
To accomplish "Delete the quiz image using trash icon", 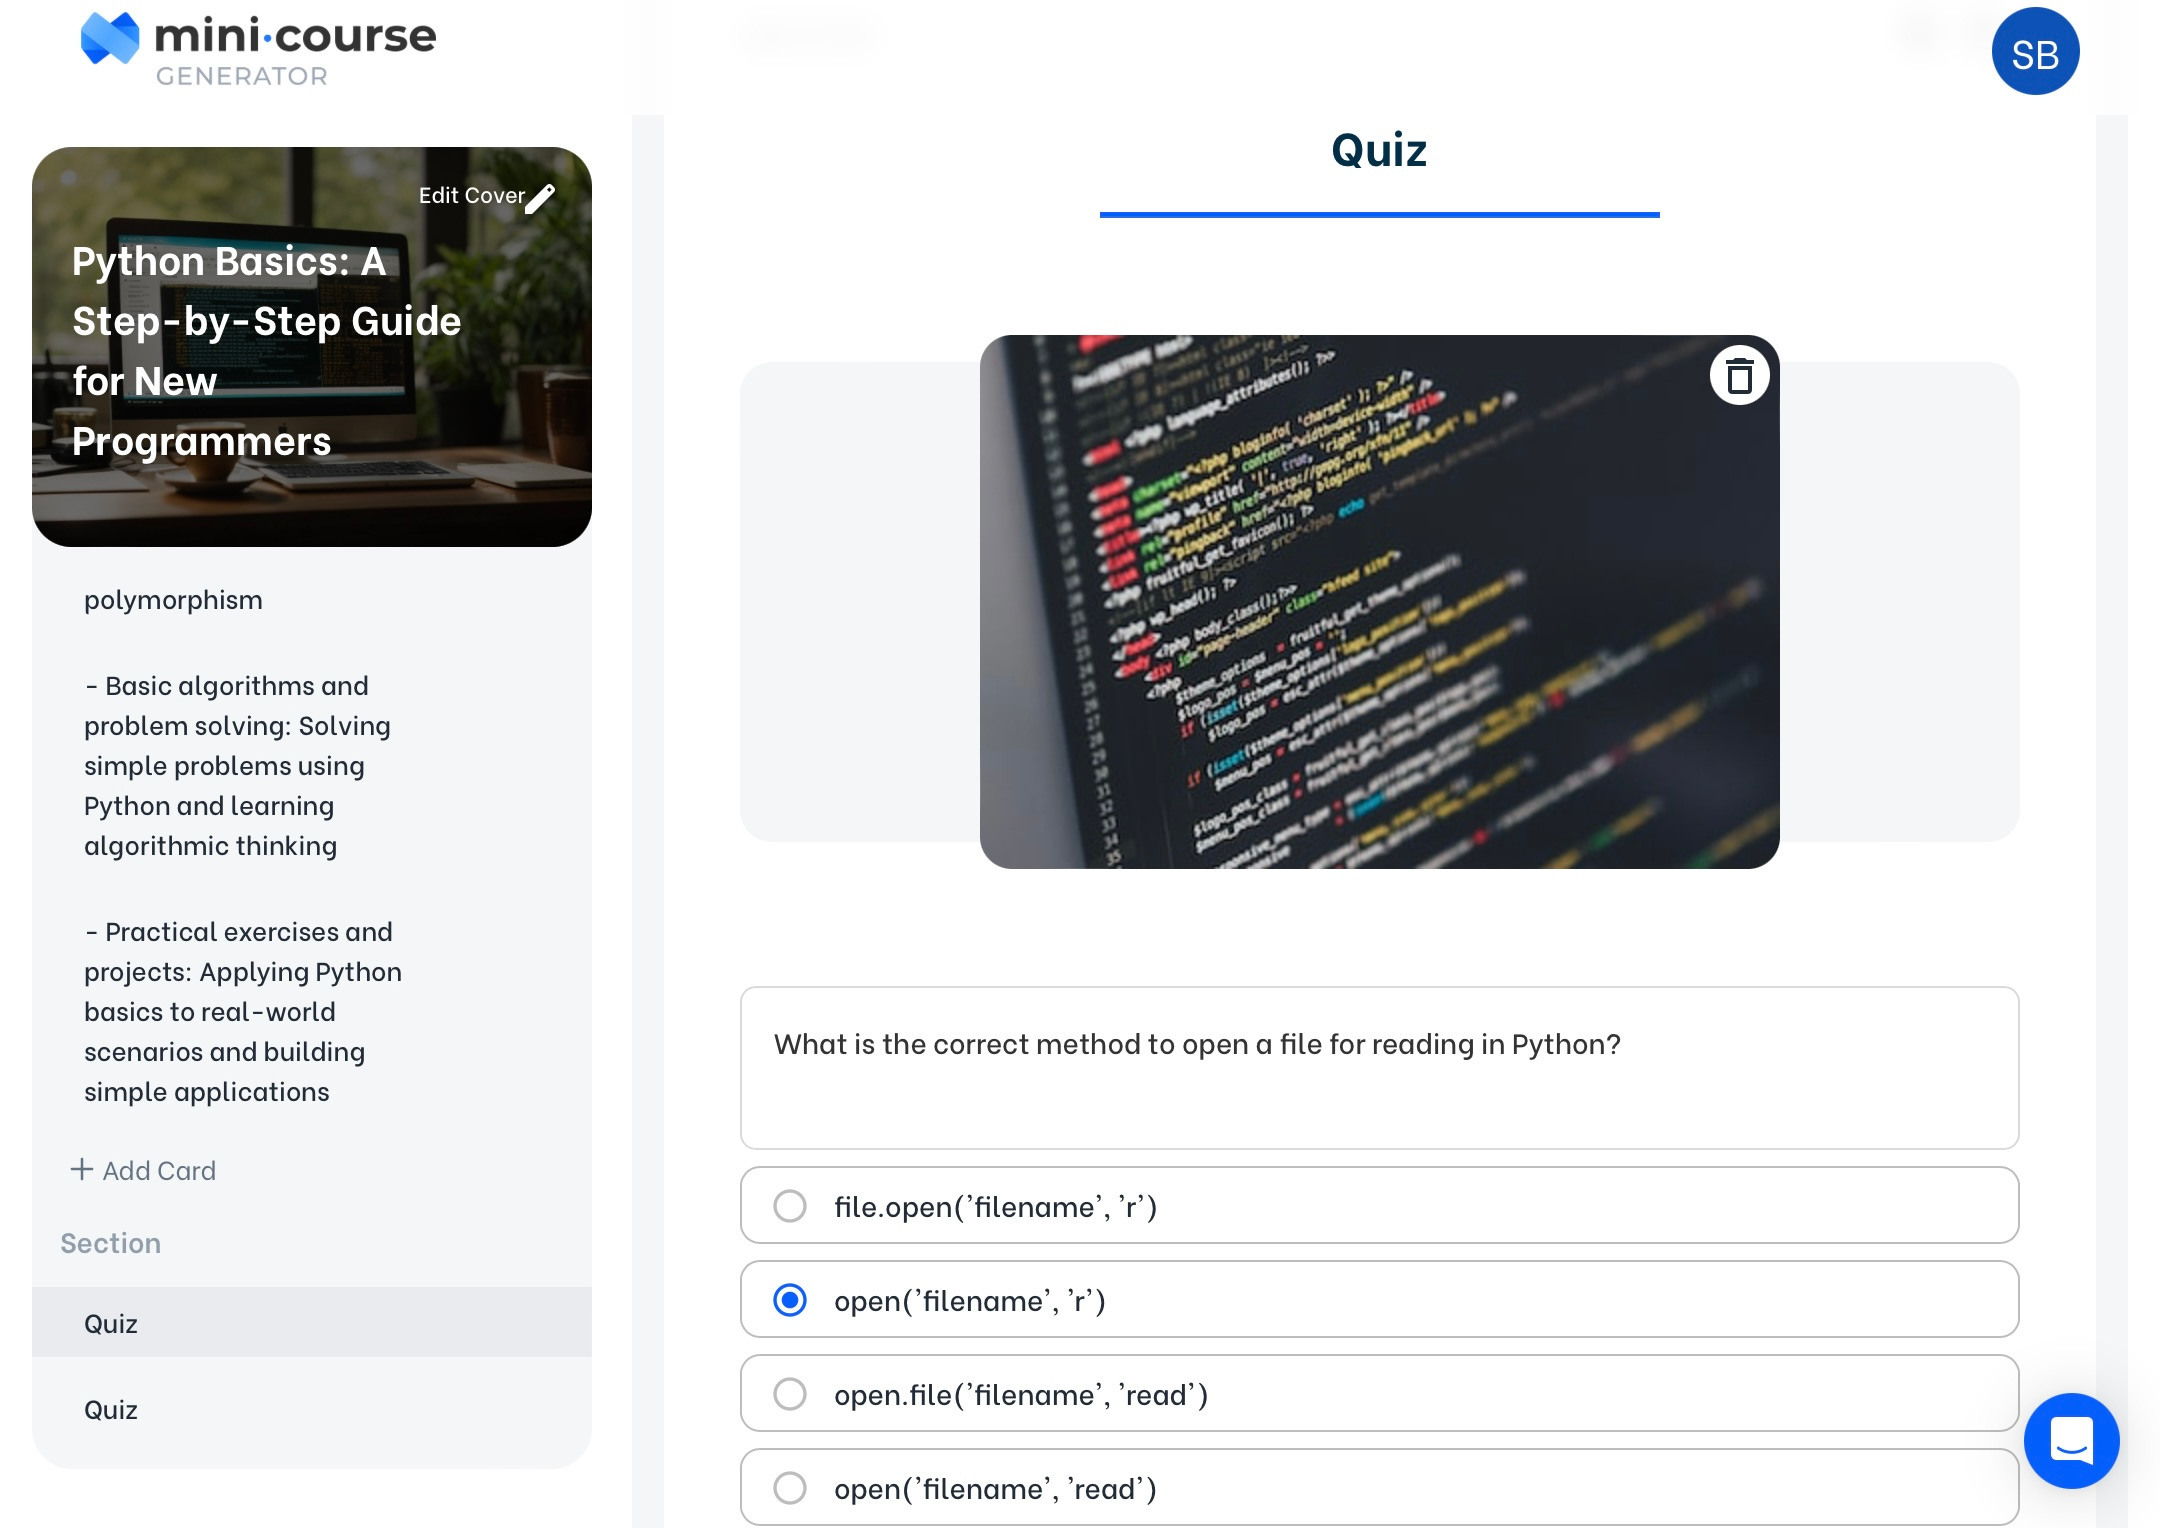I will pyautogui.click(x=1739, y=377).
